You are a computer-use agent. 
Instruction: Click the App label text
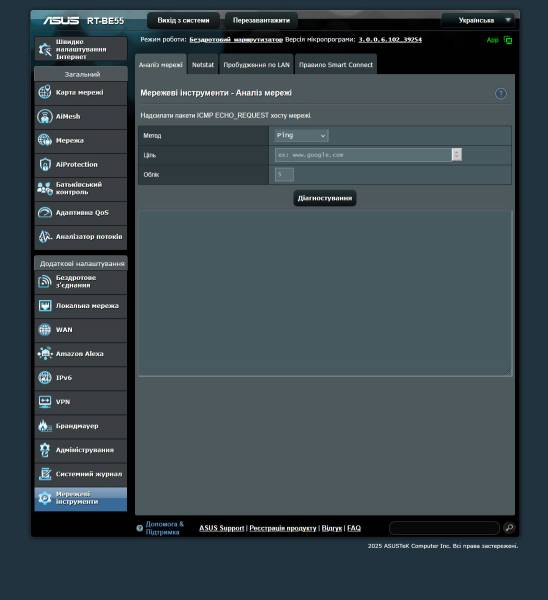pos(493,40)
